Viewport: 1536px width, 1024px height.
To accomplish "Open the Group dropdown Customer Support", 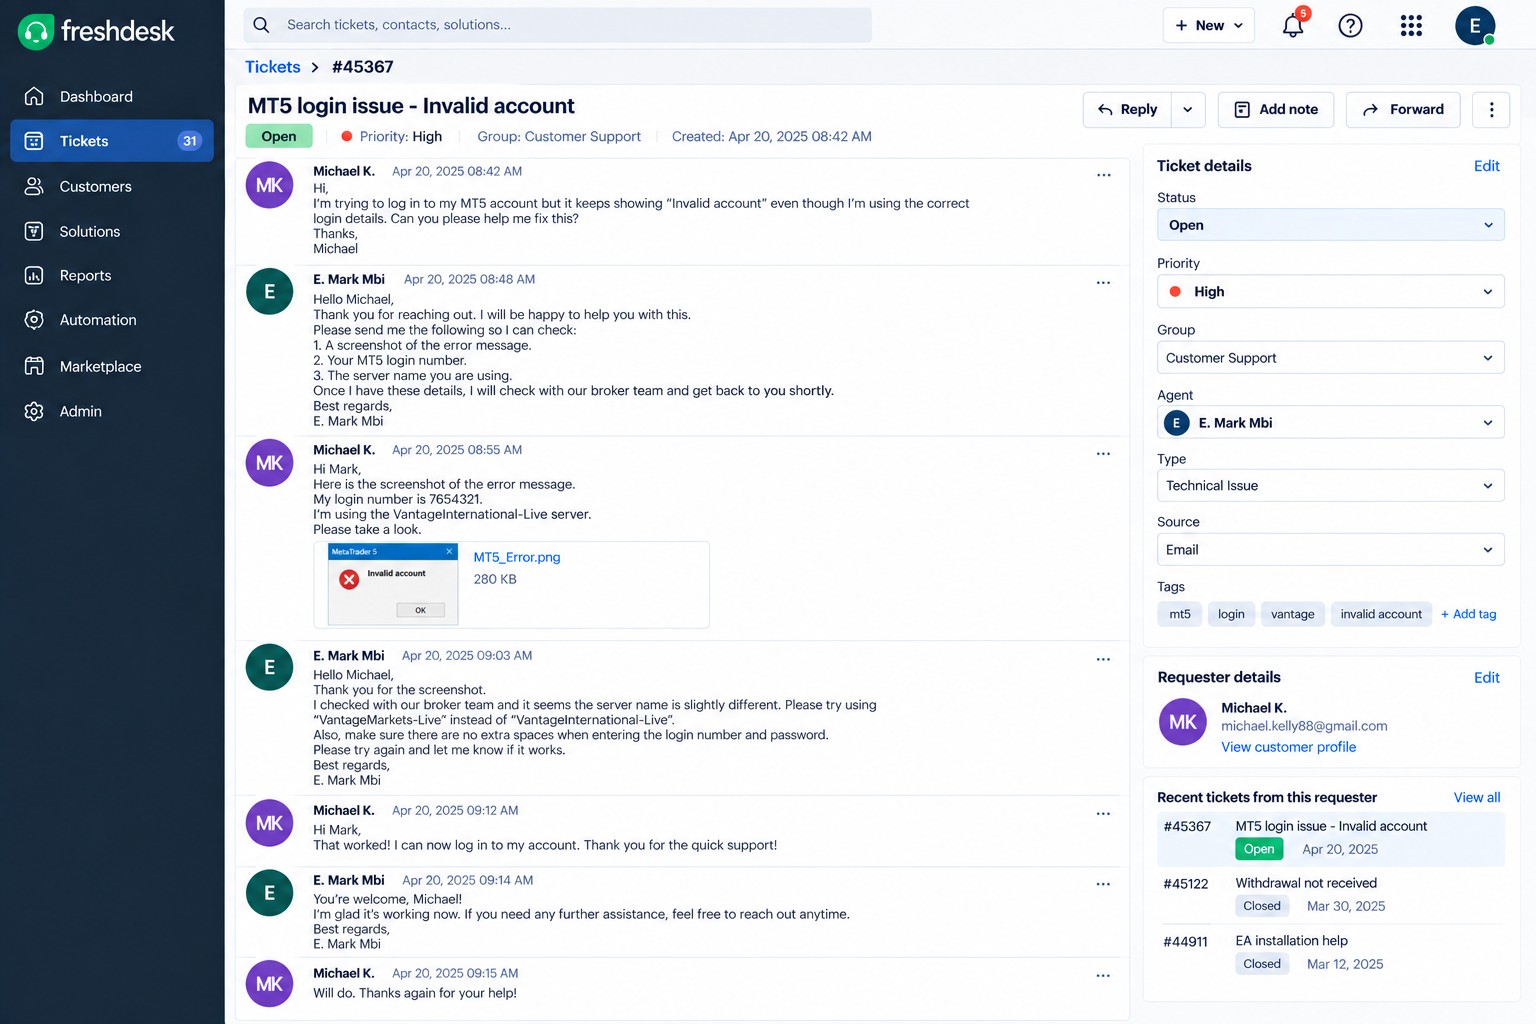I will (1331, 358).
